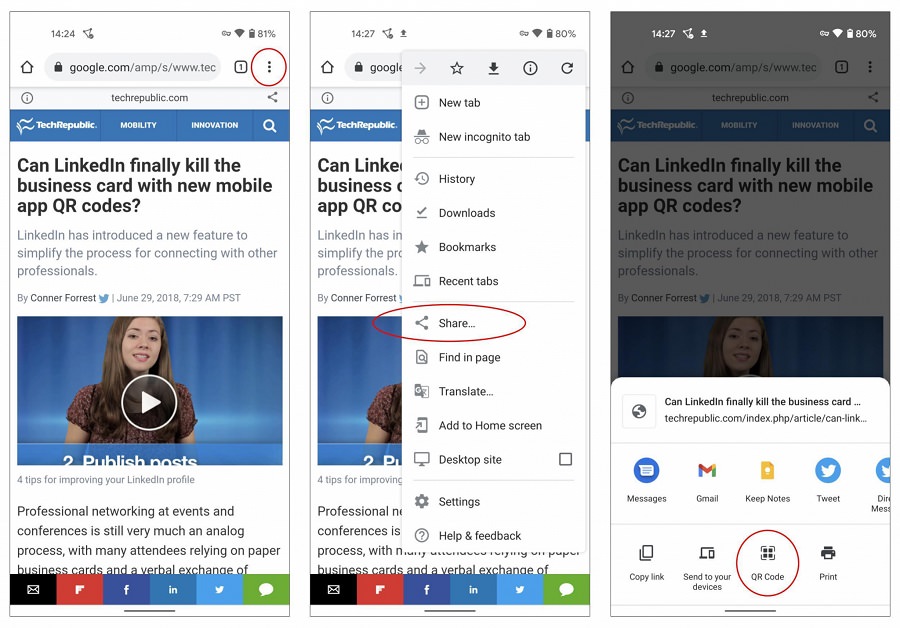Tap the address bar showing google.com/amp URL

pyautogui.click(x=133, y=67)
